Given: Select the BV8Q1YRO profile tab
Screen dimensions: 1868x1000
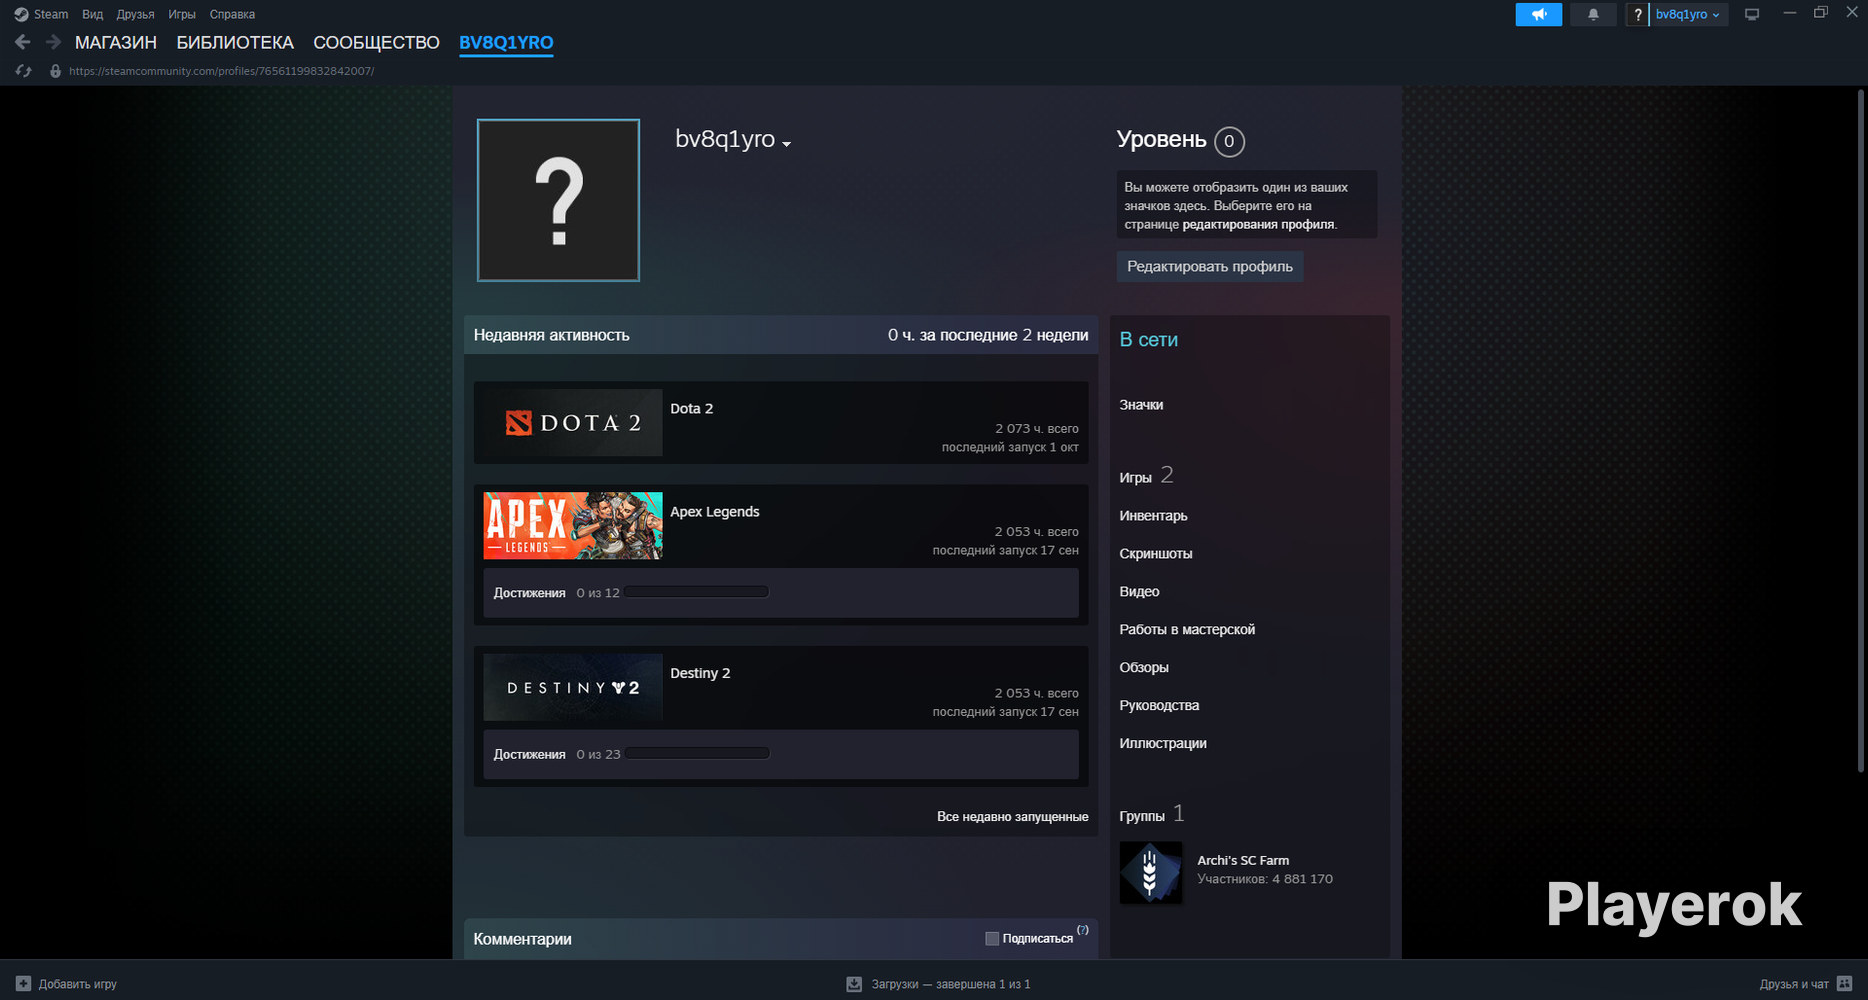Looking at the screenshot, I should pos(506,42).
